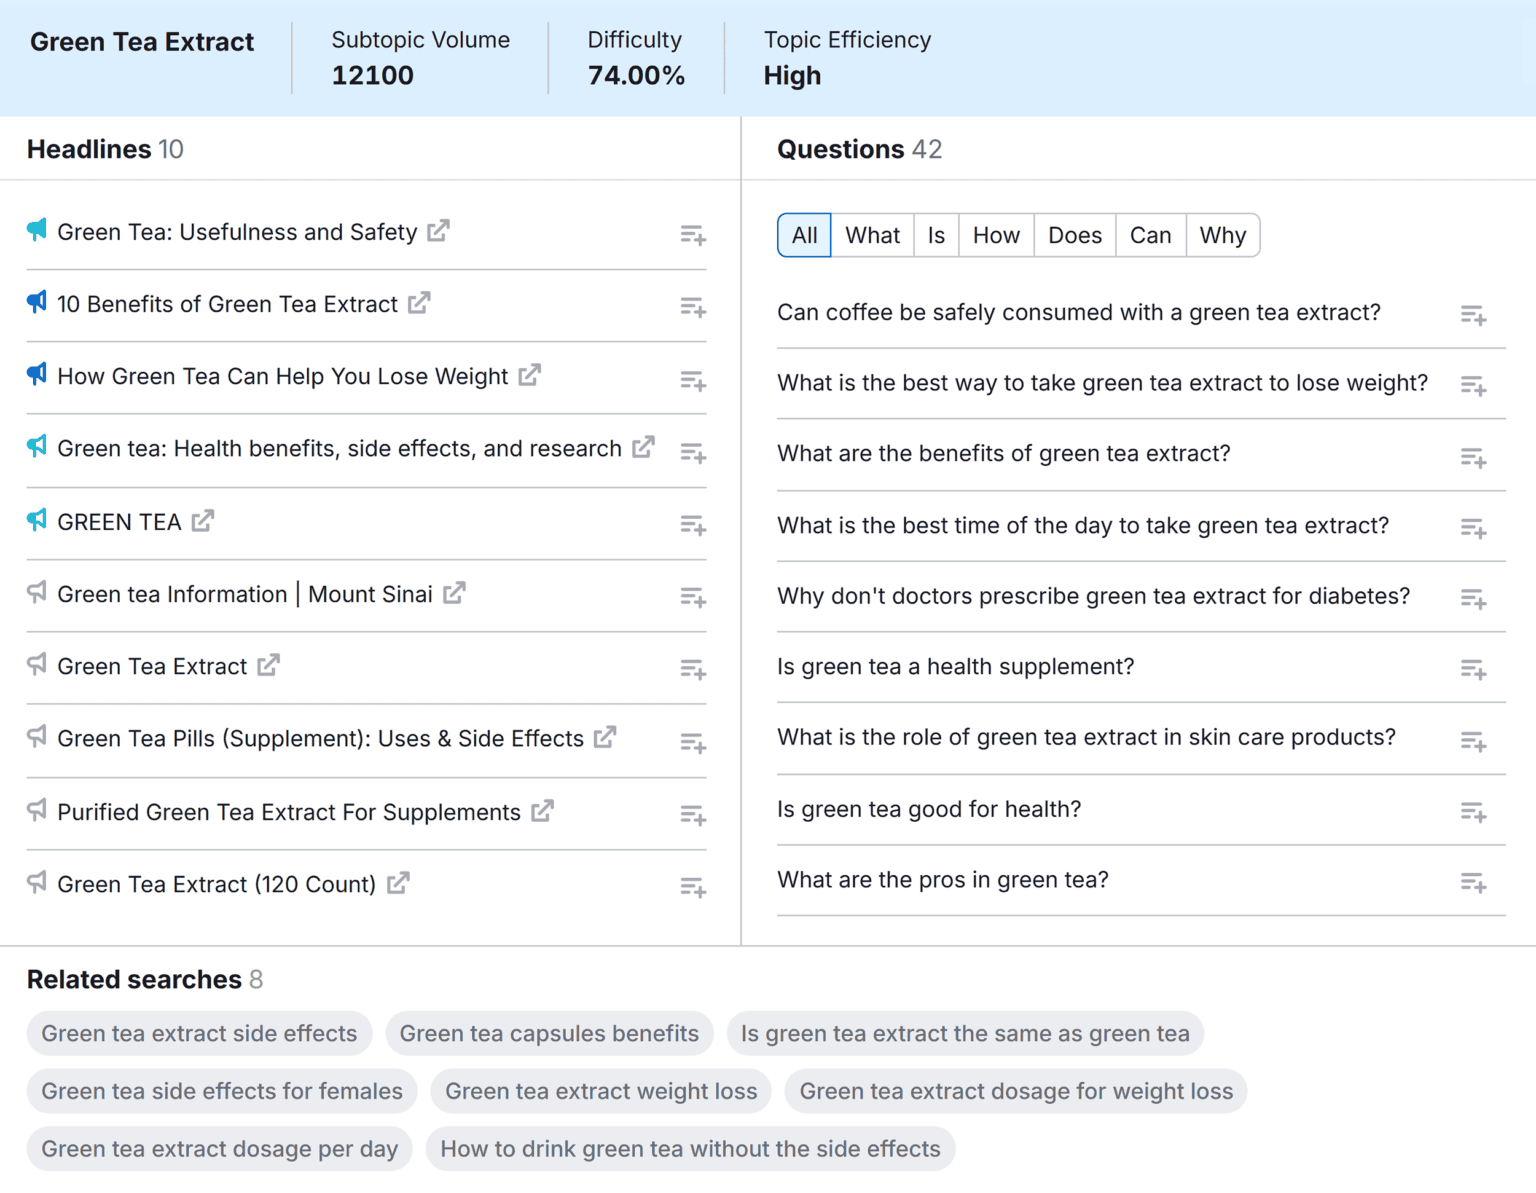
Task: Click add-to-list icon next to "Green Tea Extract (120 Count)"
Action: (x=692, y=887)
